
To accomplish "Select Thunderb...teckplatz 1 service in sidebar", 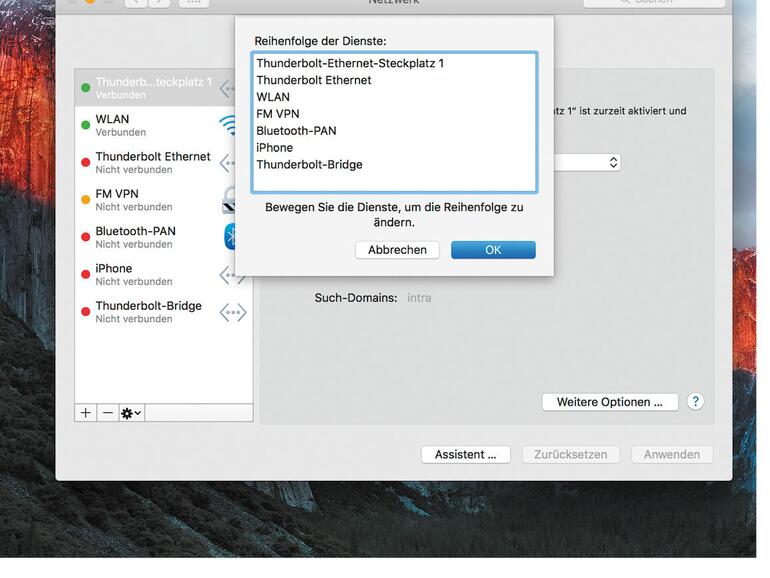I will click(x=155, y=88).
